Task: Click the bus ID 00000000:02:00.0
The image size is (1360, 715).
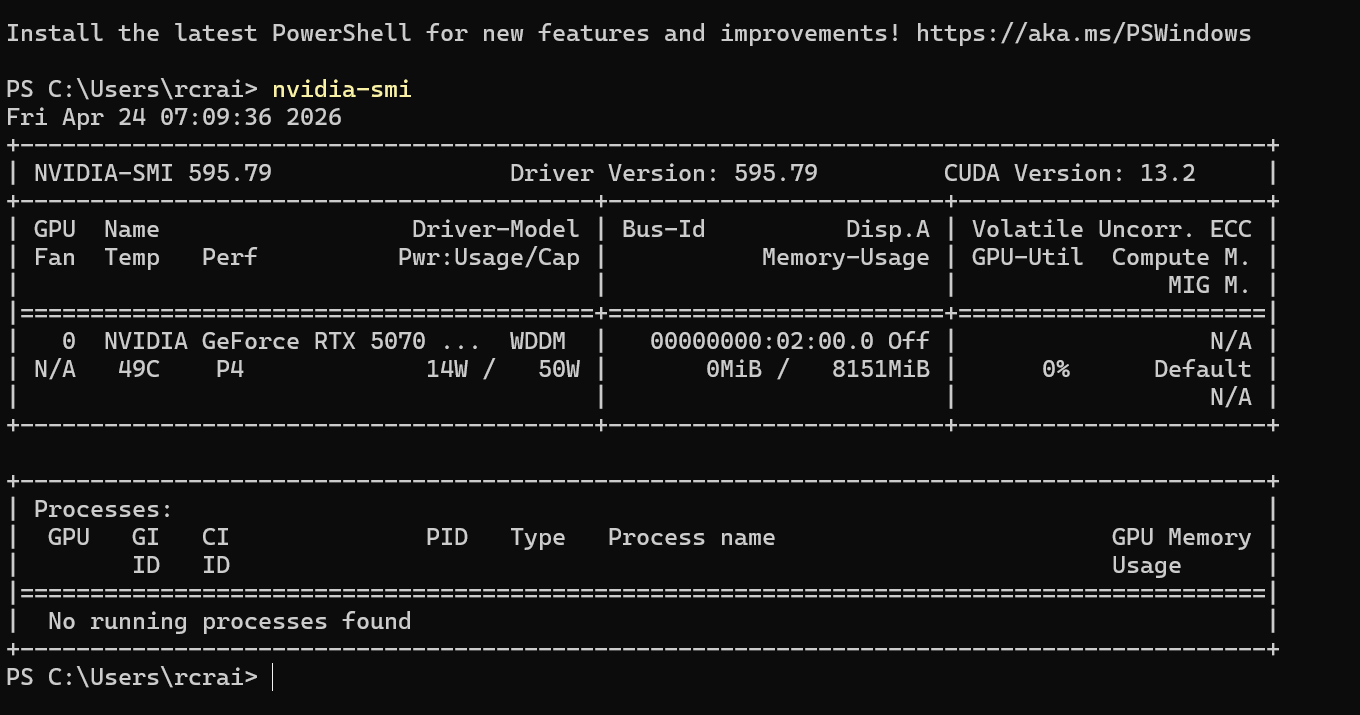Action: (x=761, y=341)
